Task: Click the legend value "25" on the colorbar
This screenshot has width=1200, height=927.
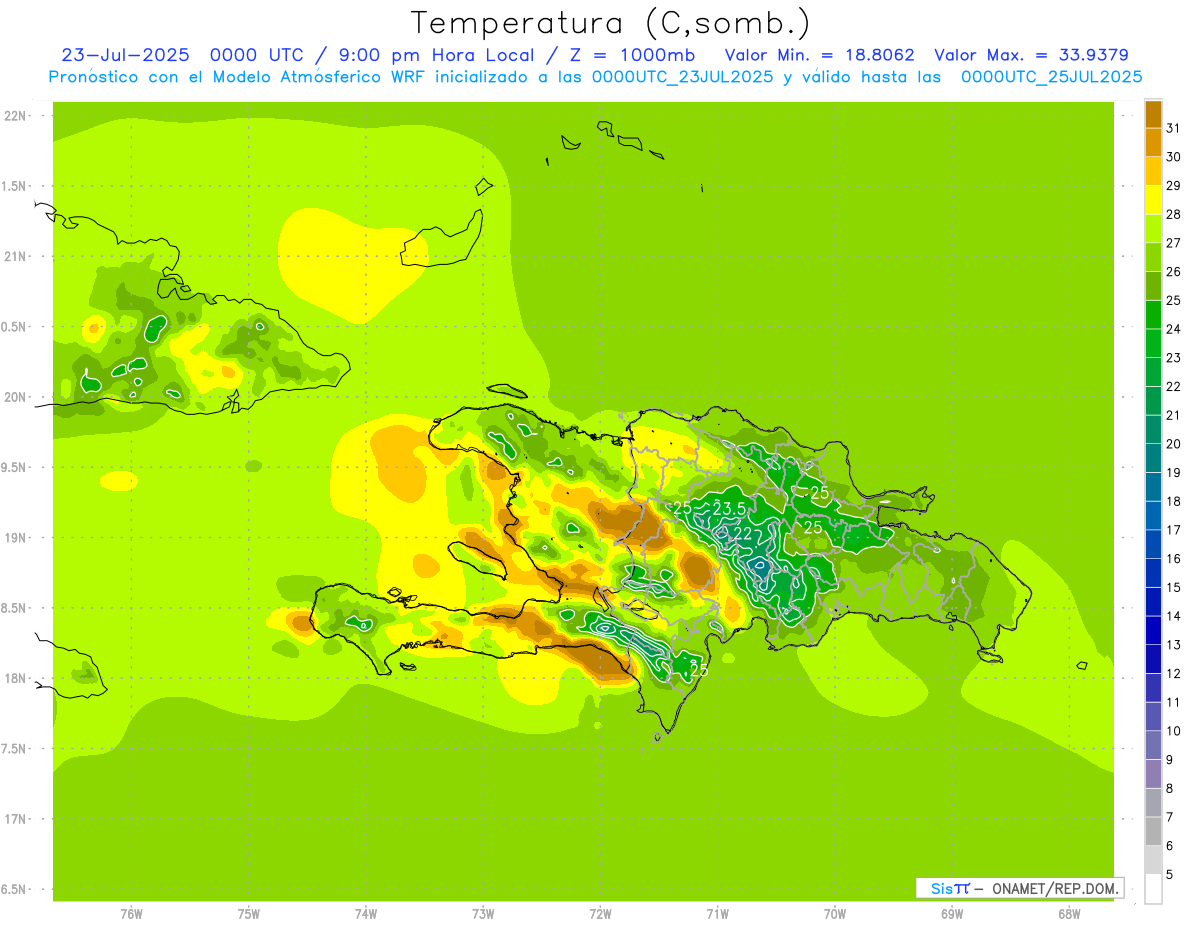Action: tap(1174, 300)
